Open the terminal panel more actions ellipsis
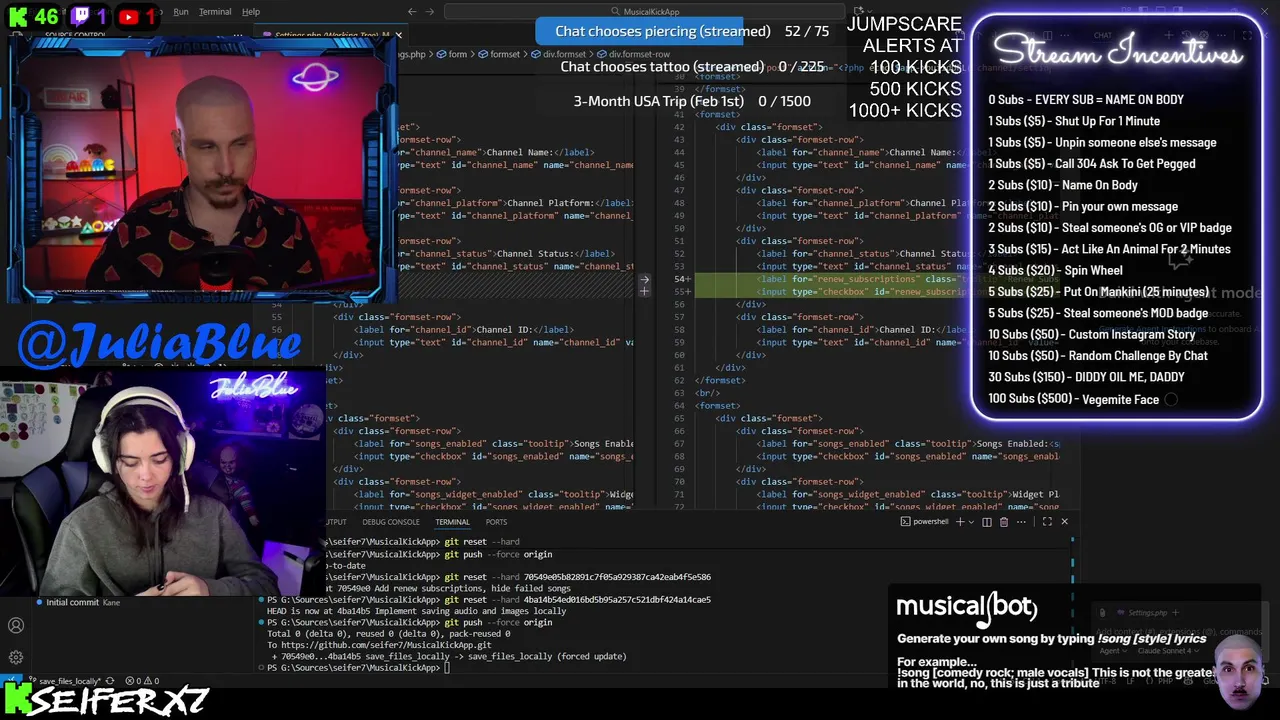1280x720 pixels. tap(1021, 522)
